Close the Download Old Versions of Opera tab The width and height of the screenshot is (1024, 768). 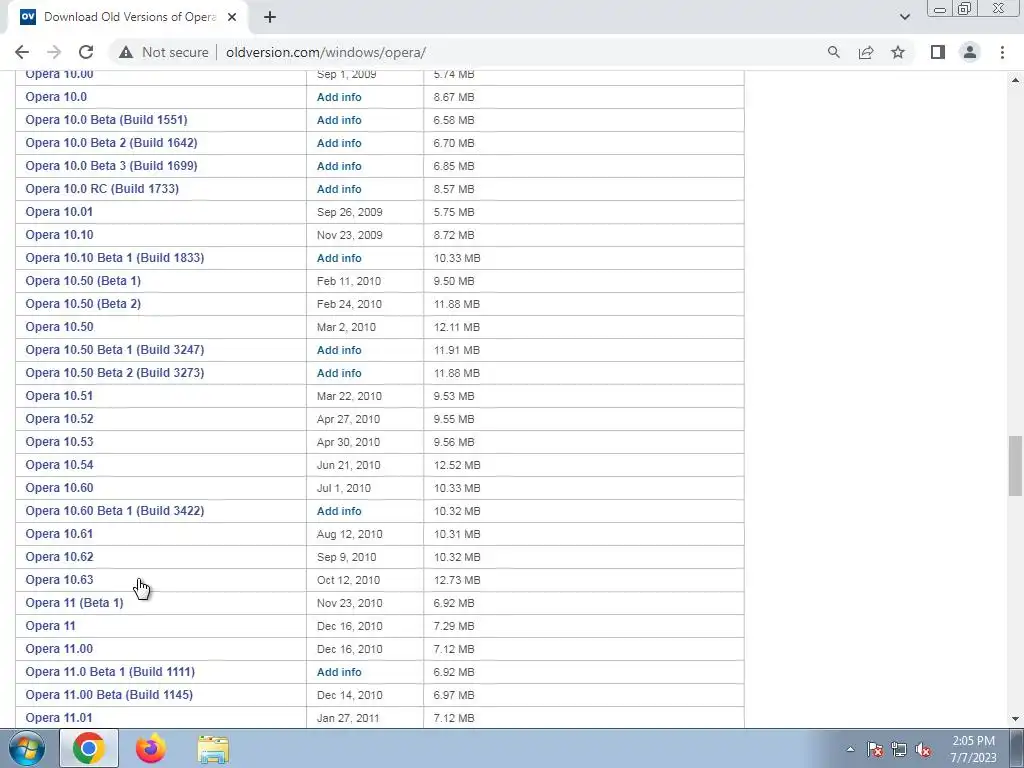[x=232, y=18]
